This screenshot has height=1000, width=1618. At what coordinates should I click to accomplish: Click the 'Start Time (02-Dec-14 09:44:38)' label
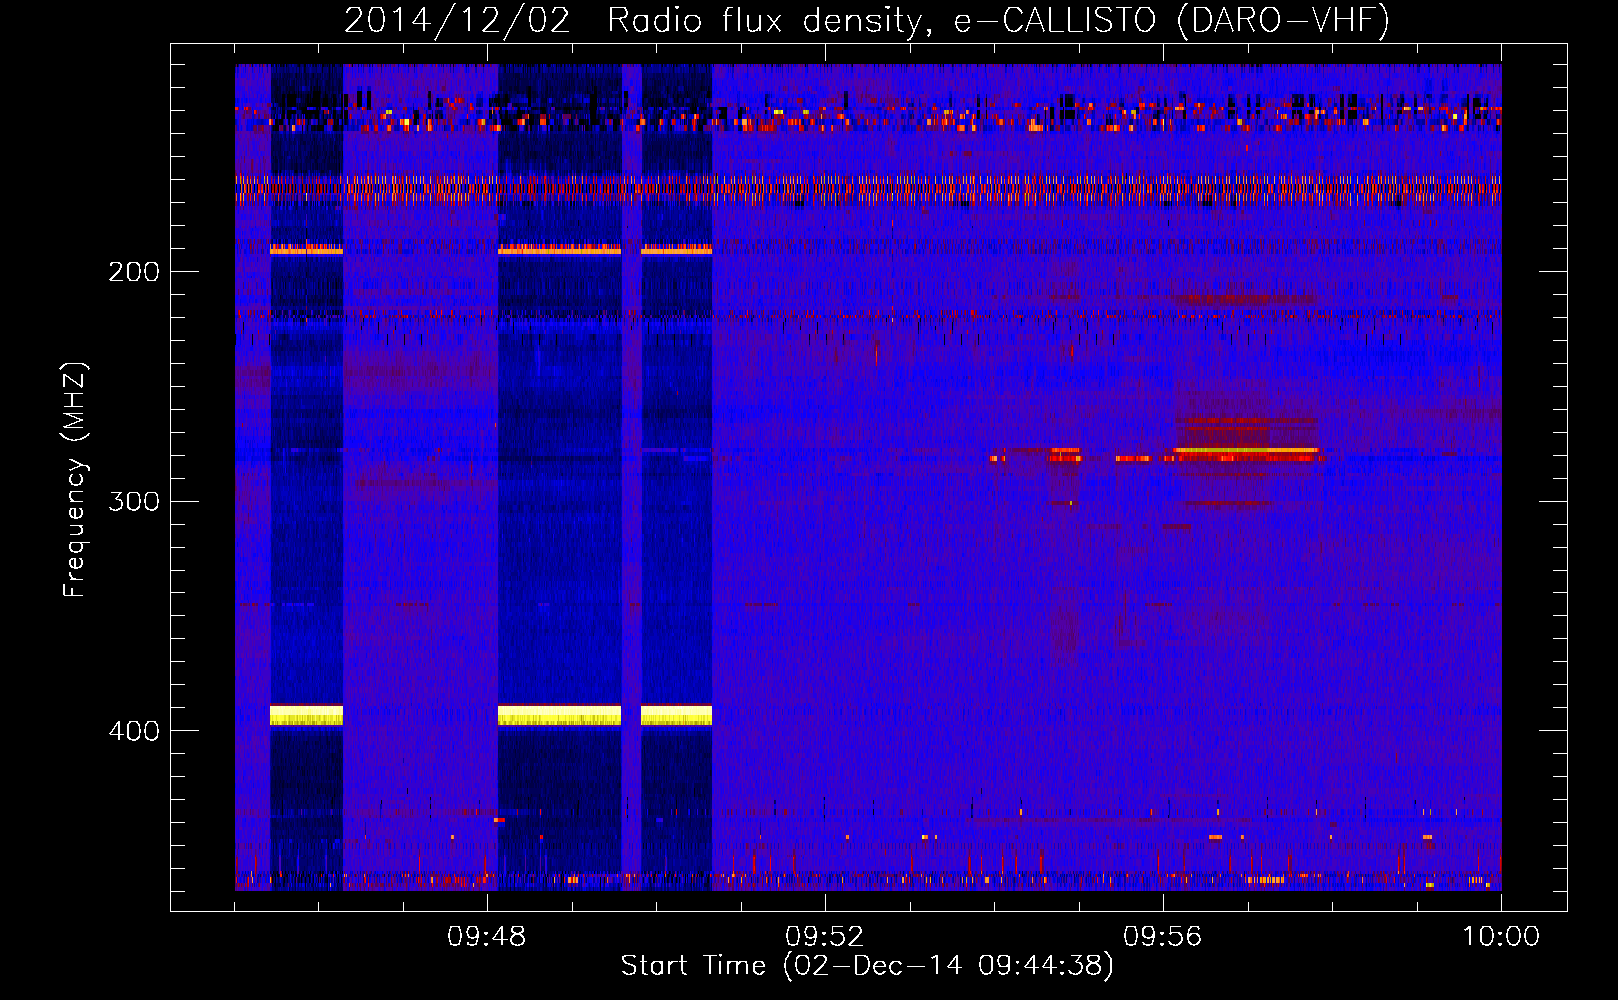pyautogui.click(x=867, y=966)
